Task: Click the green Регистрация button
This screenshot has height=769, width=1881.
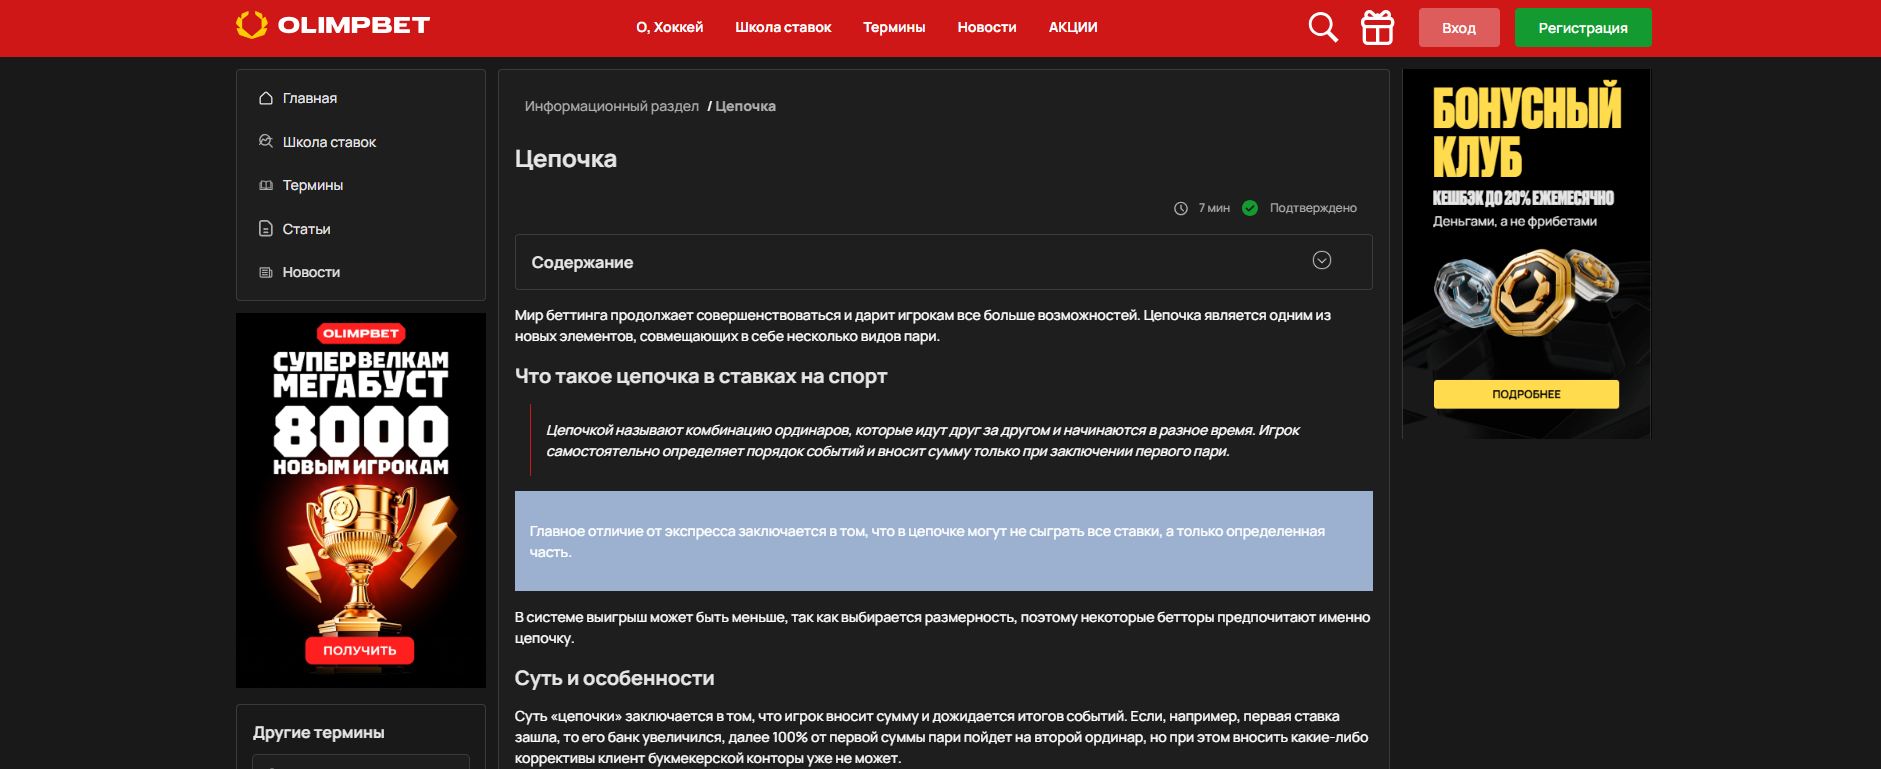Action: click(x=1583, y=27)
